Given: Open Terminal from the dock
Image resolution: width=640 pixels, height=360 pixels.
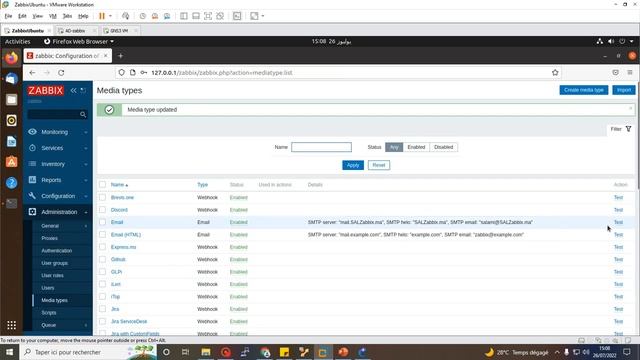Looking at the screenshot, I should tap(11, 203).
